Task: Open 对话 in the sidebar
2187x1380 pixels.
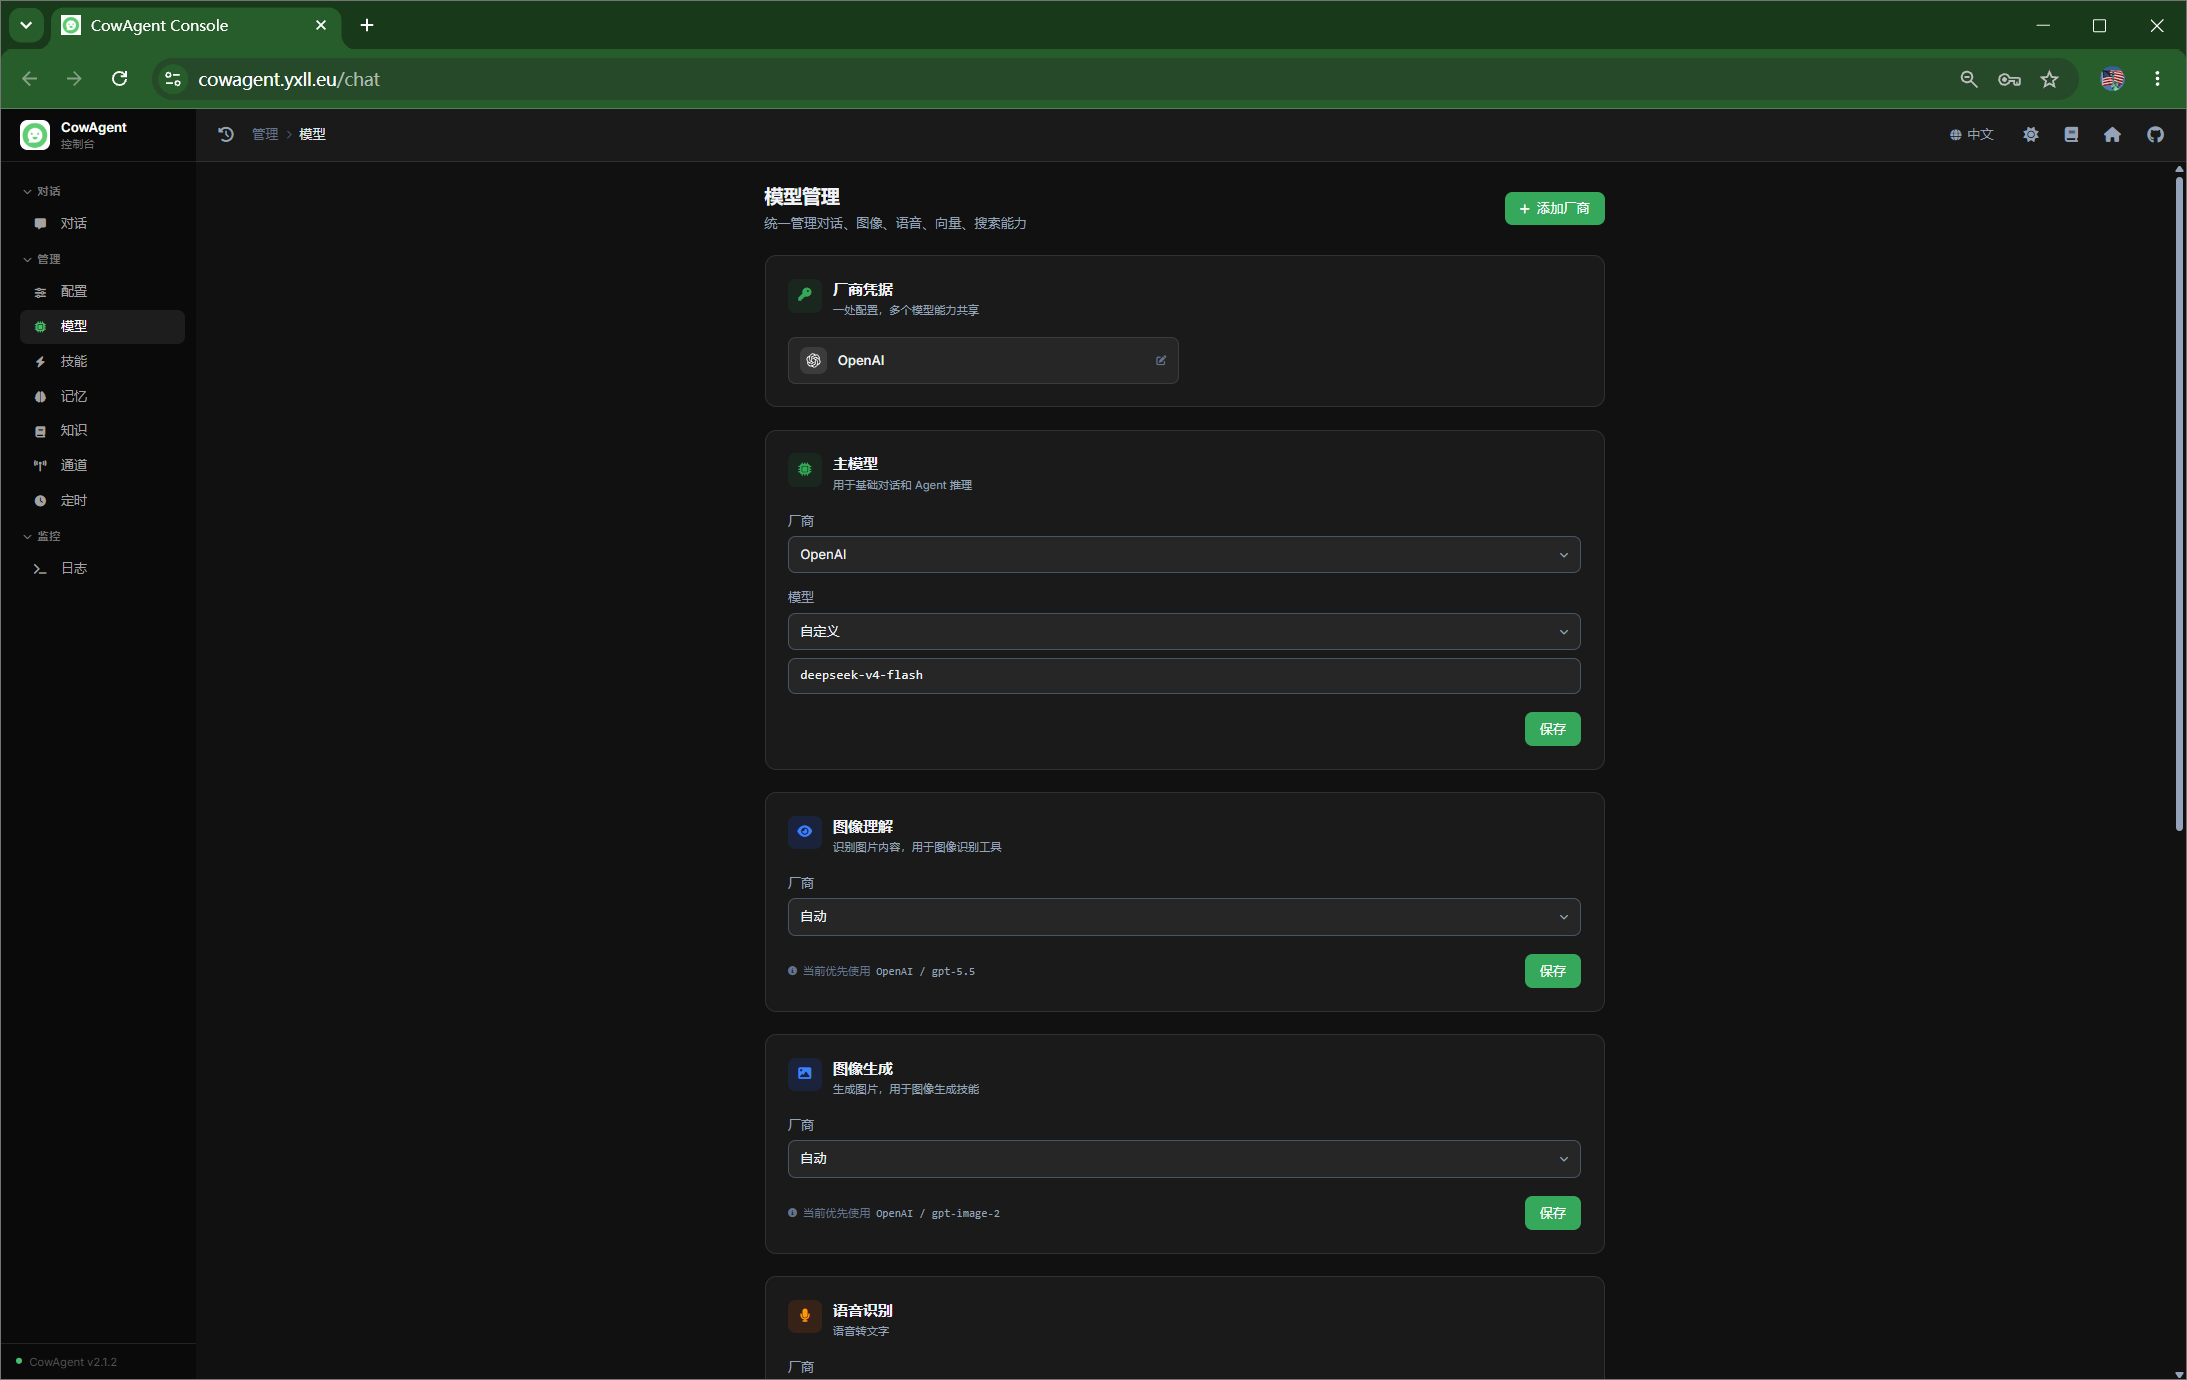Action: pos(102,224)
